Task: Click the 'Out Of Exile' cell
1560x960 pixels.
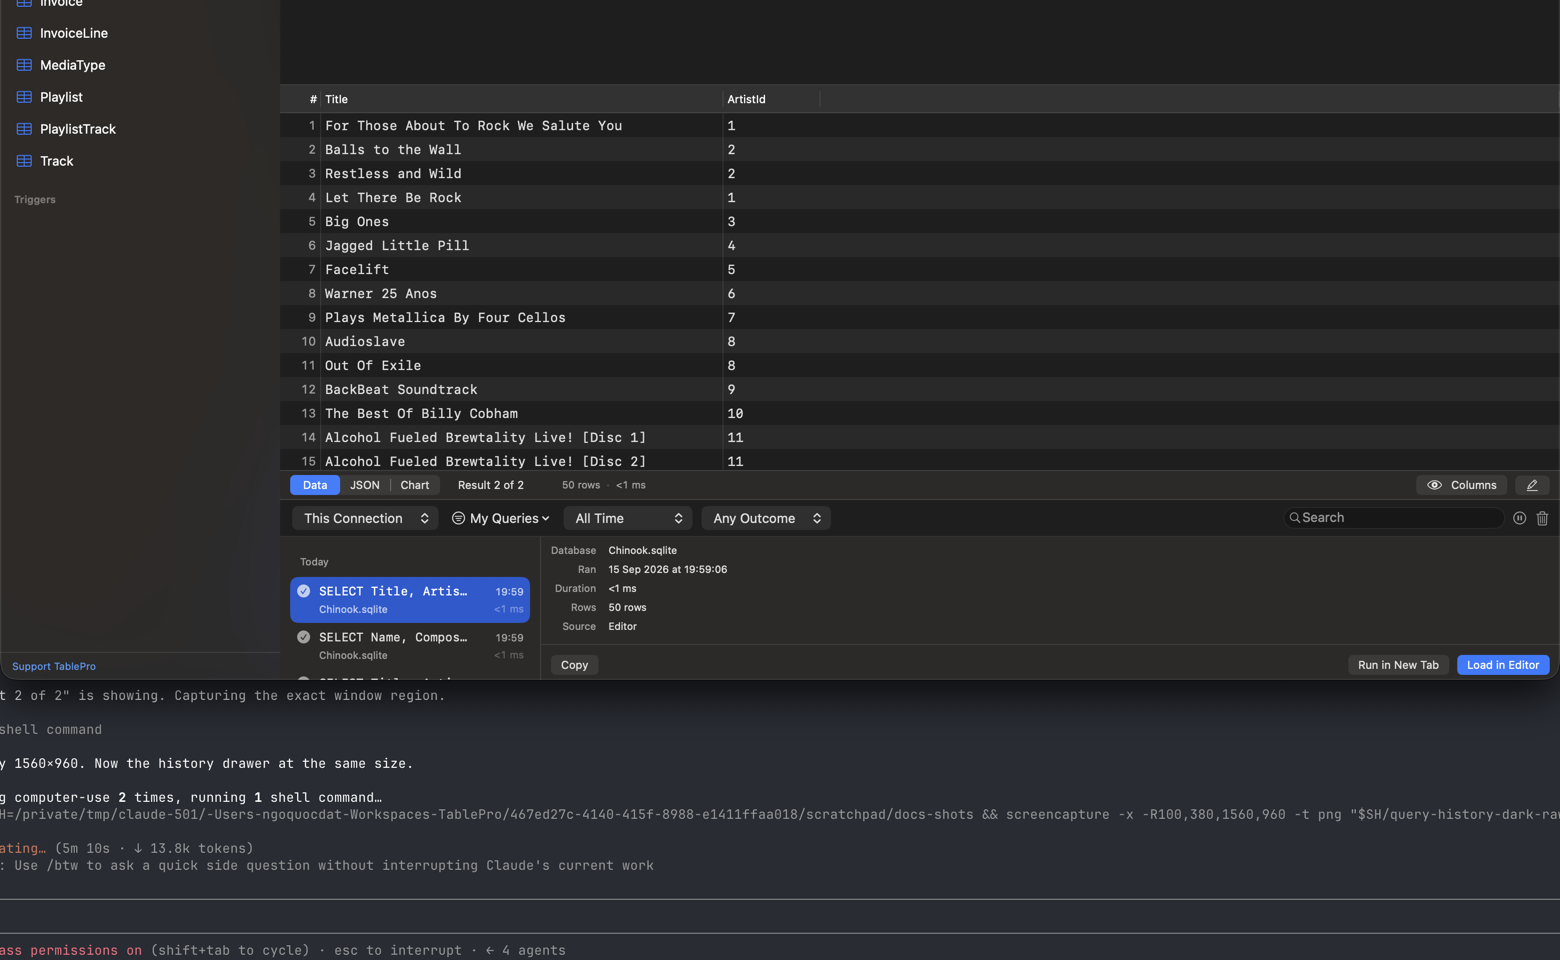Action: click(x=521, y=366)
